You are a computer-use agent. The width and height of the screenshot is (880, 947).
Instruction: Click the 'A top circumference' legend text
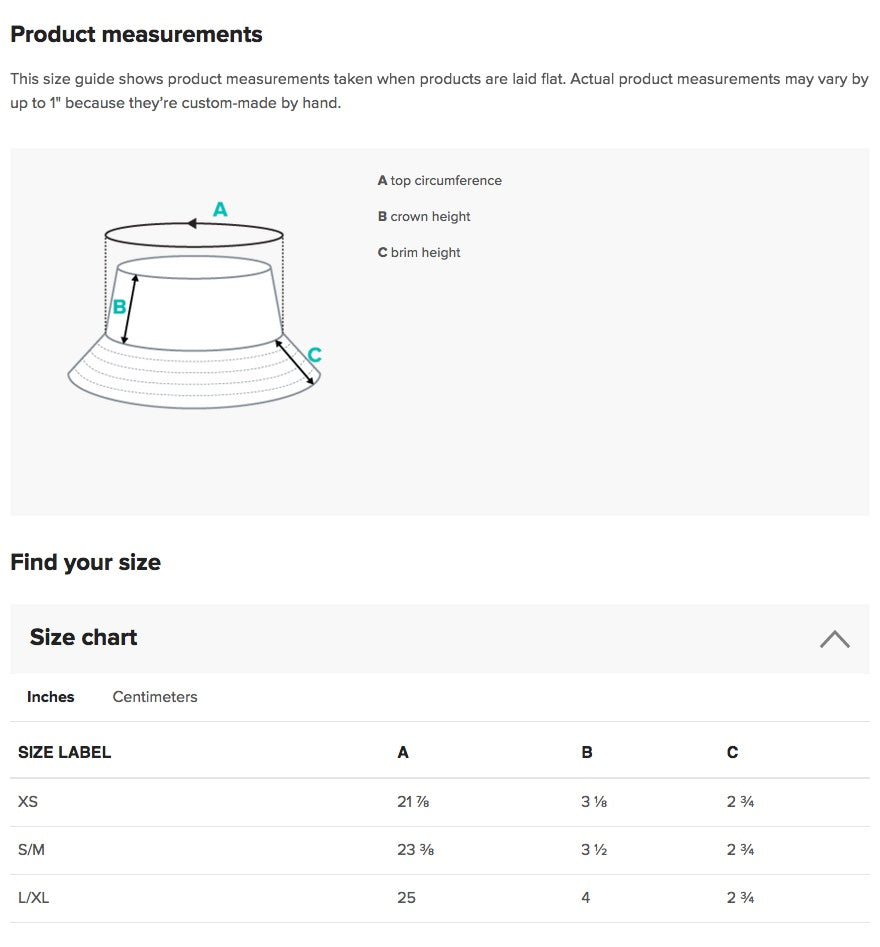pos(440,181)
